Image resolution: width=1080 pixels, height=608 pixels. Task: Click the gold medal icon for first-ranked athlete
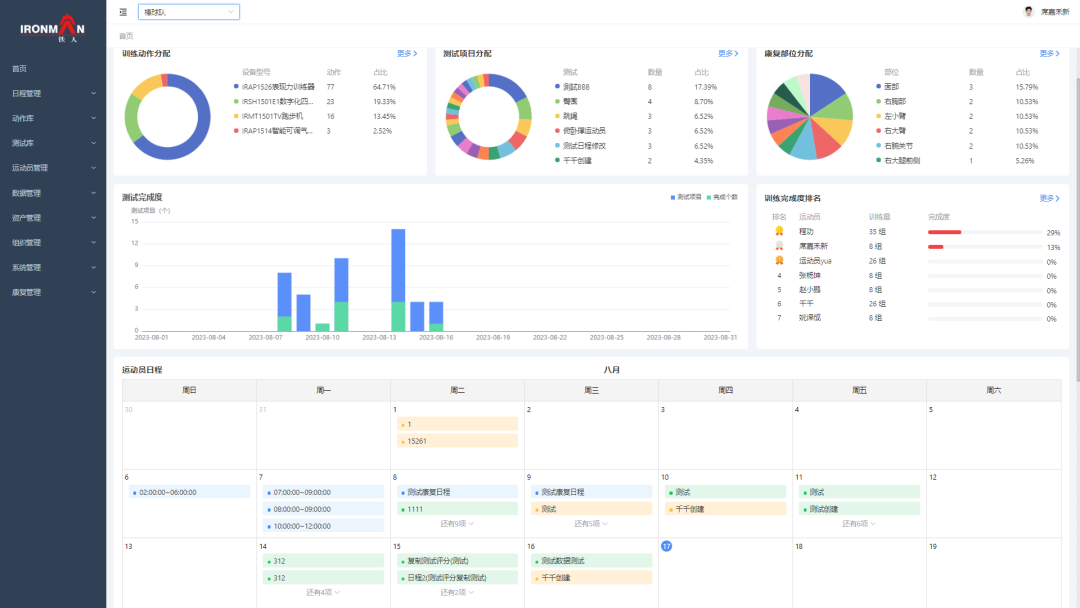[x=779, y=231]
